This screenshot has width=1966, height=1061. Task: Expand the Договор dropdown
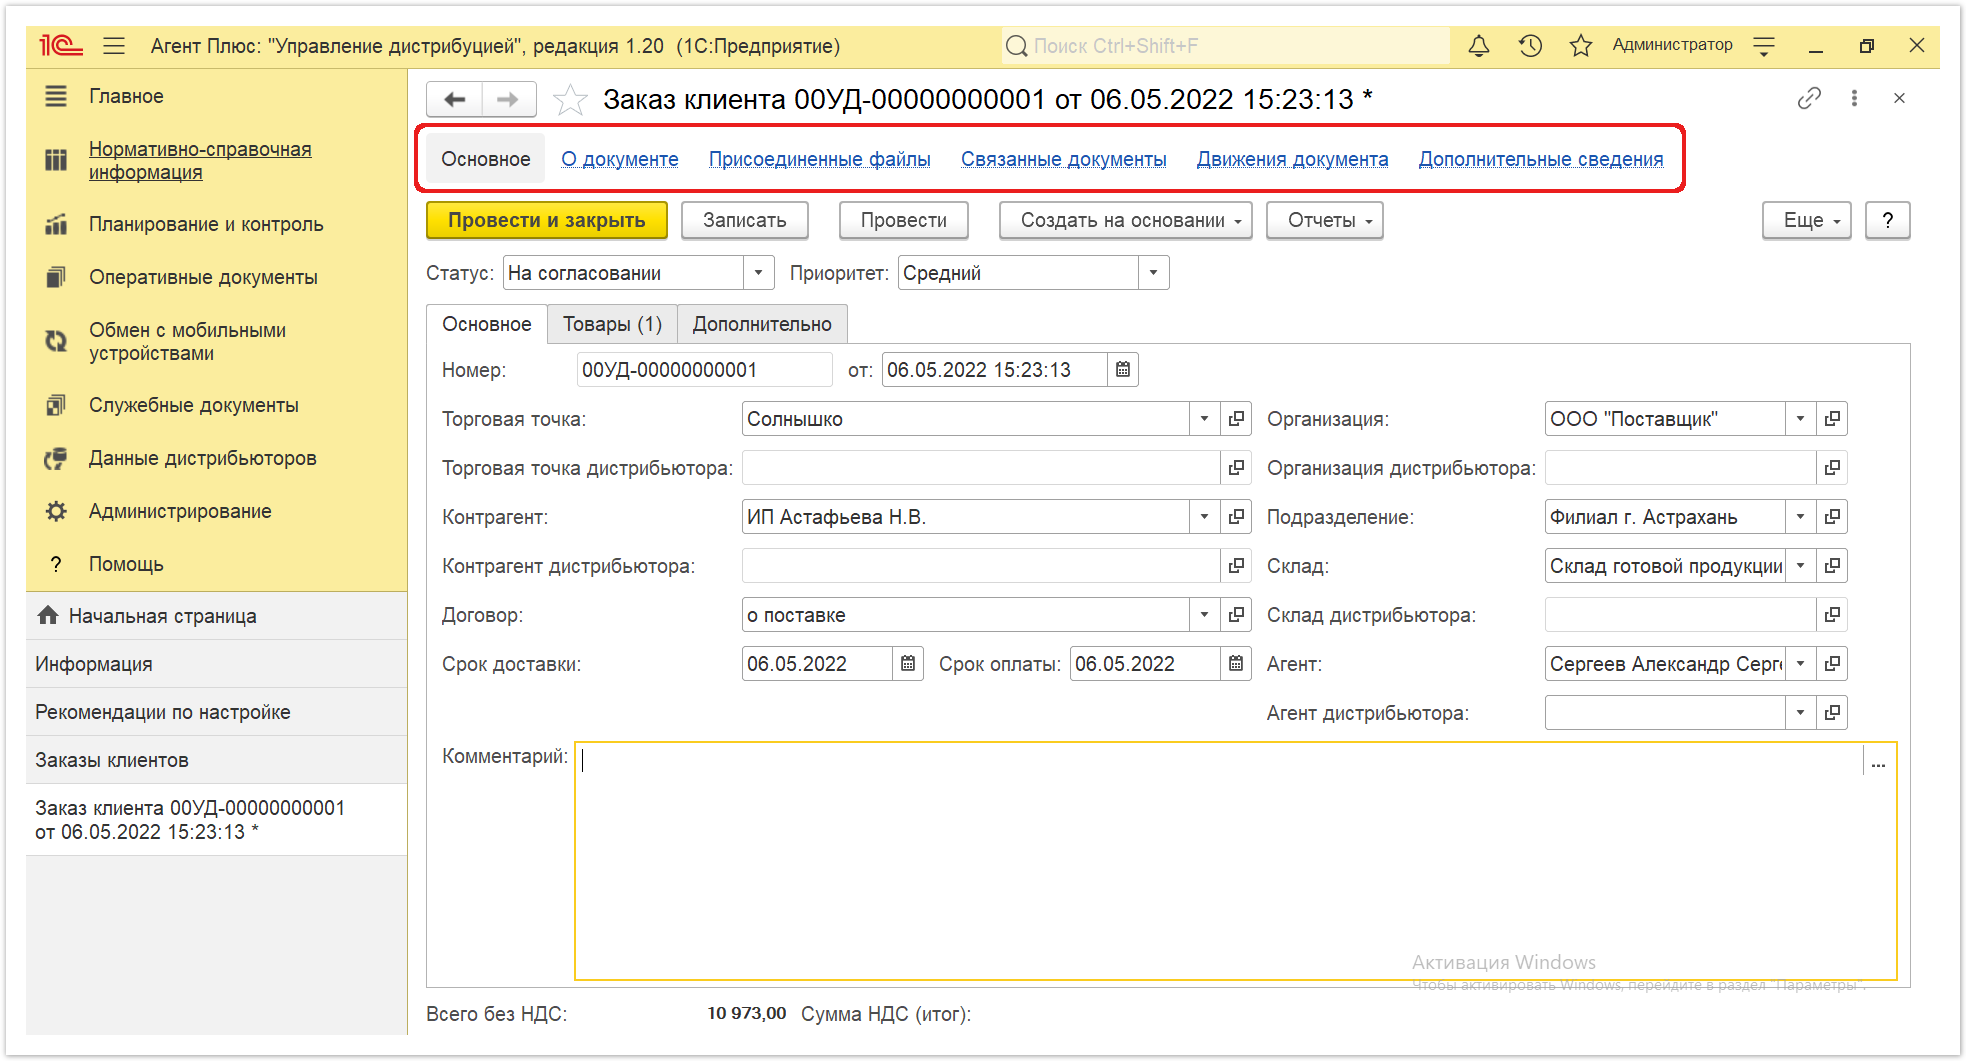point(1204,615)
